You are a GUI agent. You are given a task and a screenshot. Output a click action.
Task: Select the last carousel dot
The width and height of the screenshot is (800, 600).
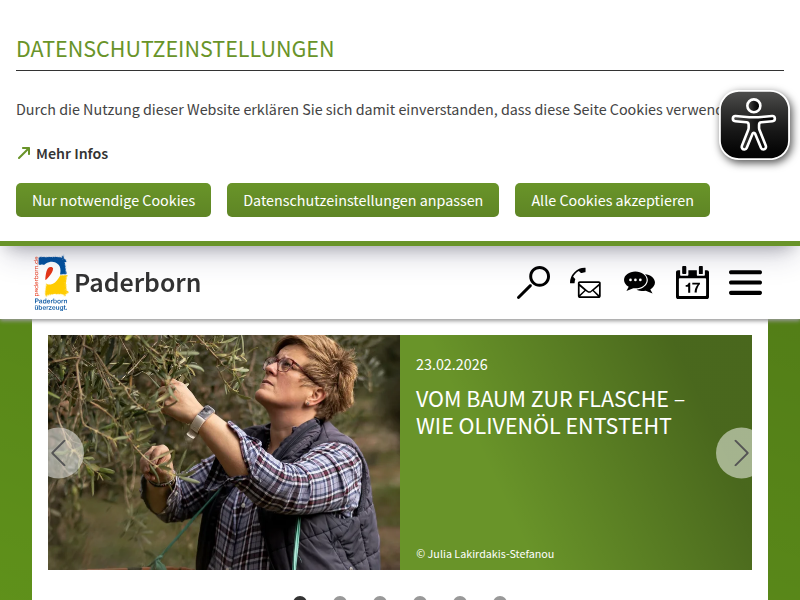point(500,598)
